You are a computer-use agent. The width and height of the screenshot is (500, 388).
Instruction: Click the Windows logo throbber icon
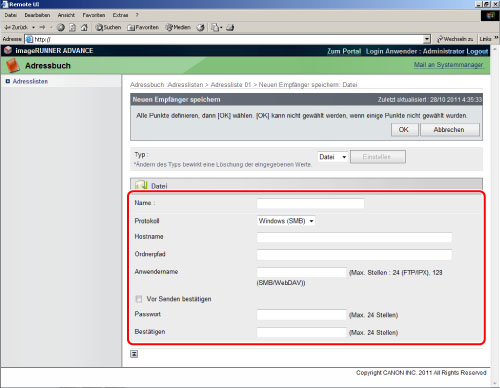coord(490,16)
